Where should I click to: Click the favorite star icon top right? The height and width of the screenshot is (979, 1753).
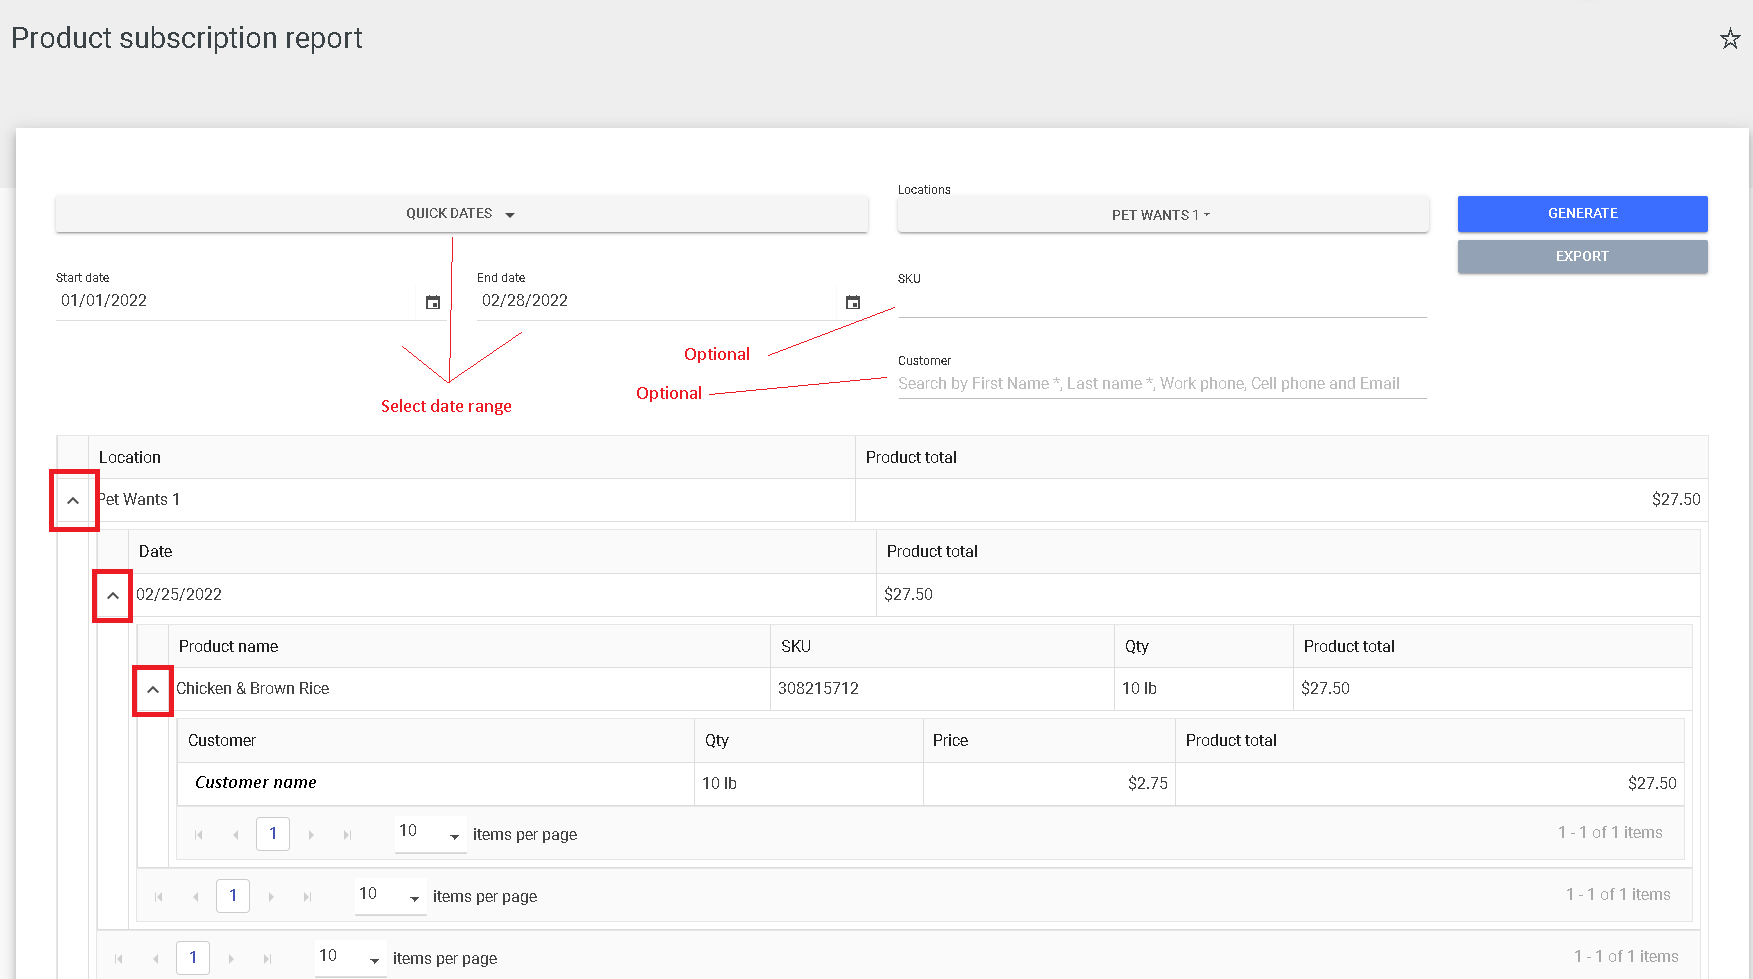[1730, 39]
